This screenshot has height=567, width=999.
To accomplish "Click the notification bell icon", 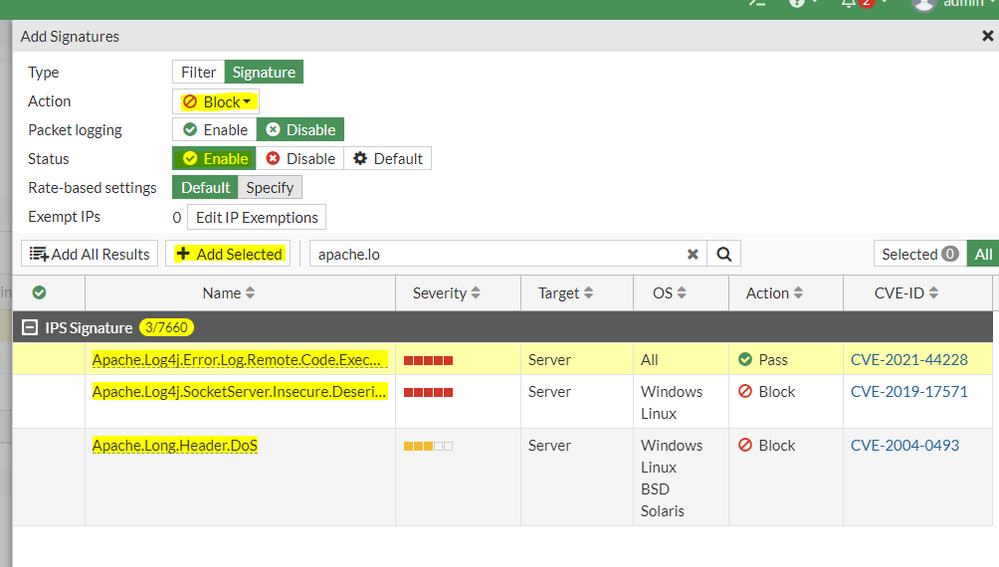I will [849, 3].
